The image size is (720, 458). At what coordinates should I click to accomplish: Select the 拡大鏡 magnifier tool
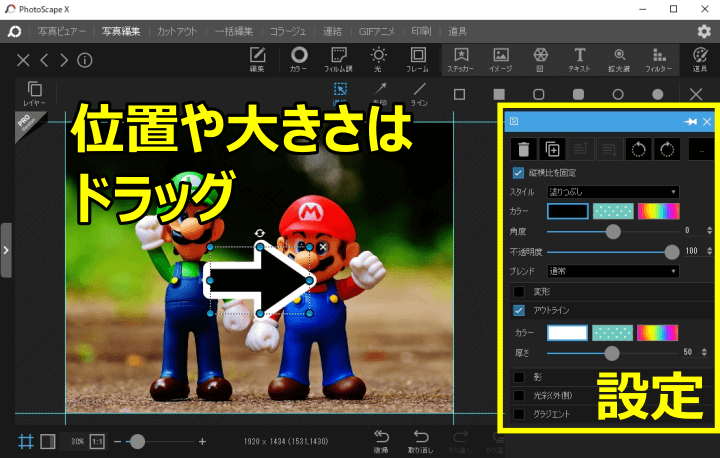pos(619,60)
